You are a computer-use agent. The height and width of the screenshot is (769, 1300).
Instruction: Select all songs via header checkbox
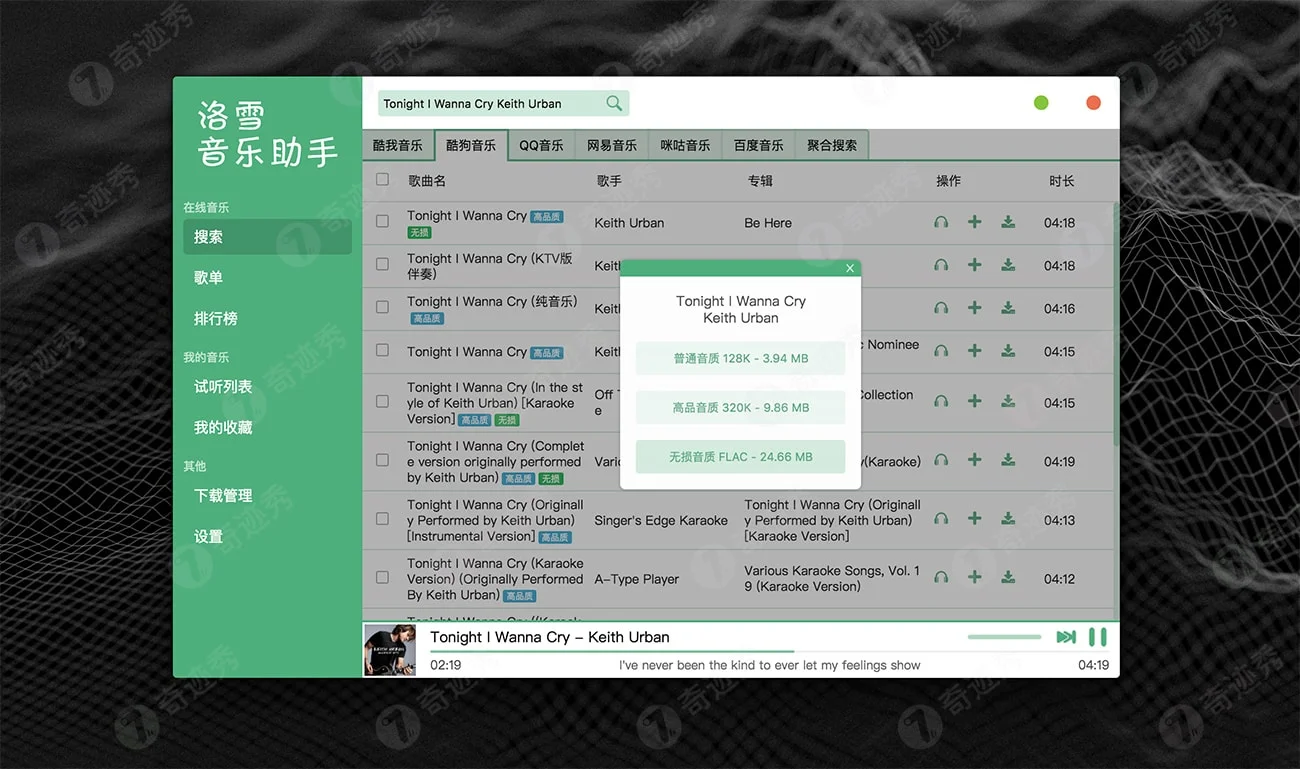pyautogui.click(x=382, y=180)
